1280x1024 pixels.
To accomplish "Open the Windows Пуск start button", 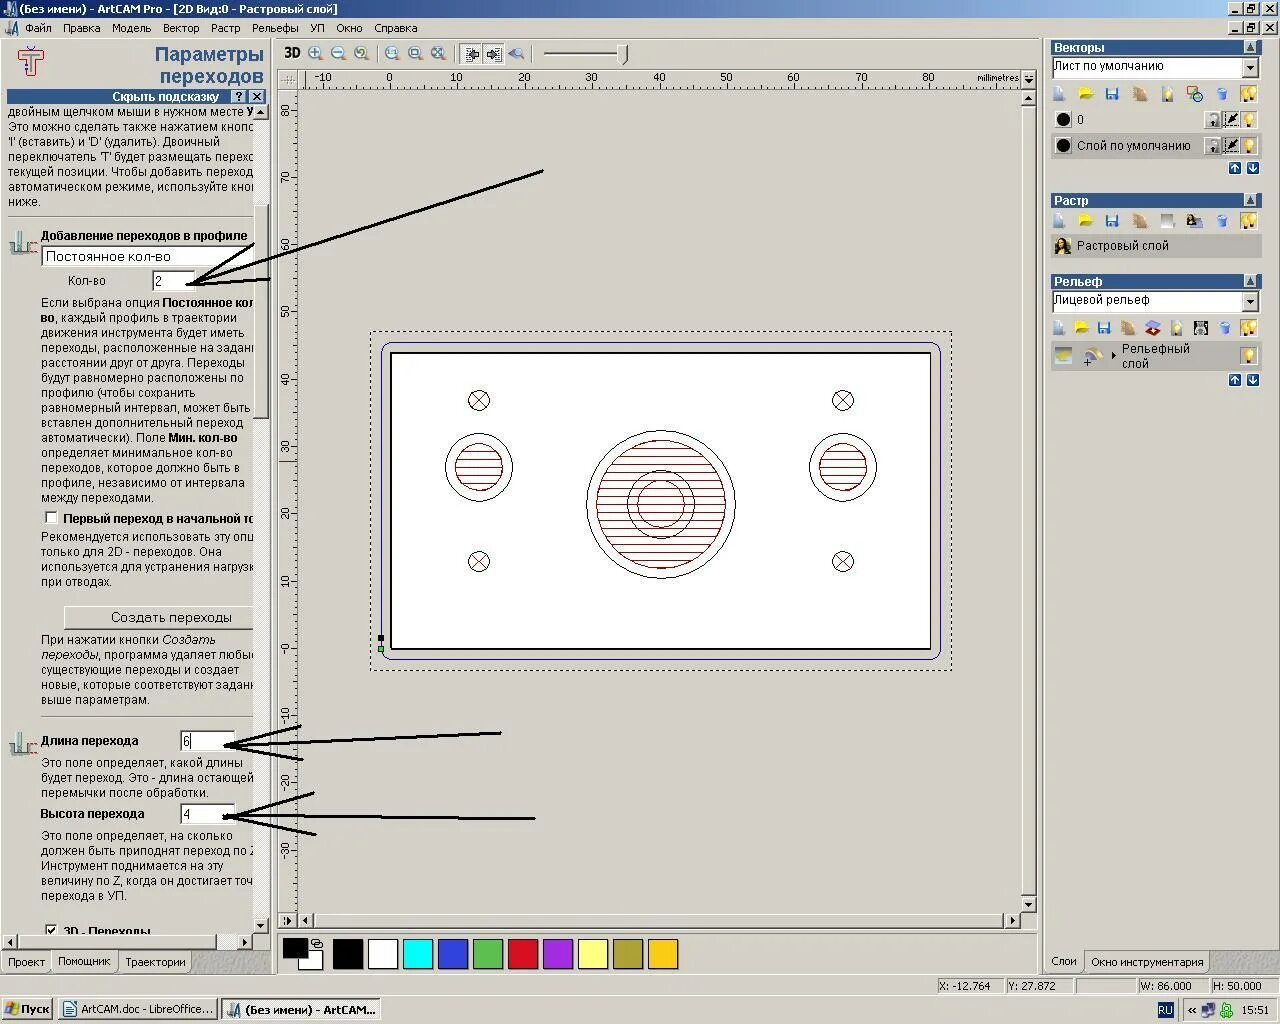I will pyautogui.click(x=27, y=1009).
